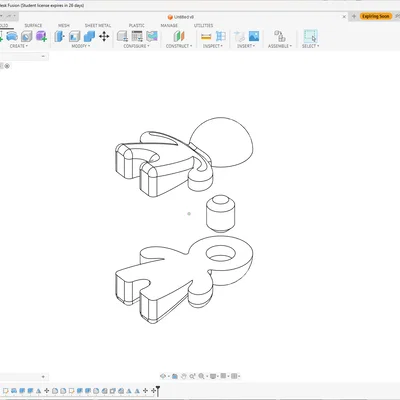400x400 pixels.
Task: Select the Untitled v8 document tab
Action: [181, 17]
